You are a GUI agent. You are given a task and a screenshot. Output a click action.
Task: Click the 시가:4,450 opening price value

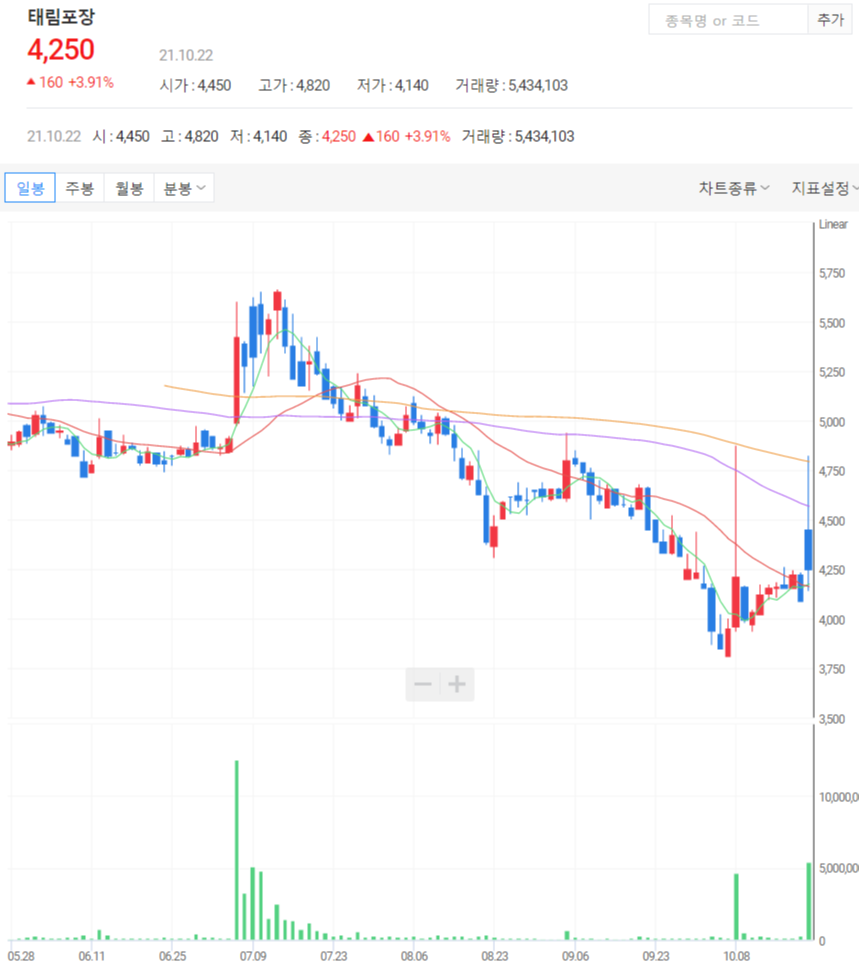point(195,85)
